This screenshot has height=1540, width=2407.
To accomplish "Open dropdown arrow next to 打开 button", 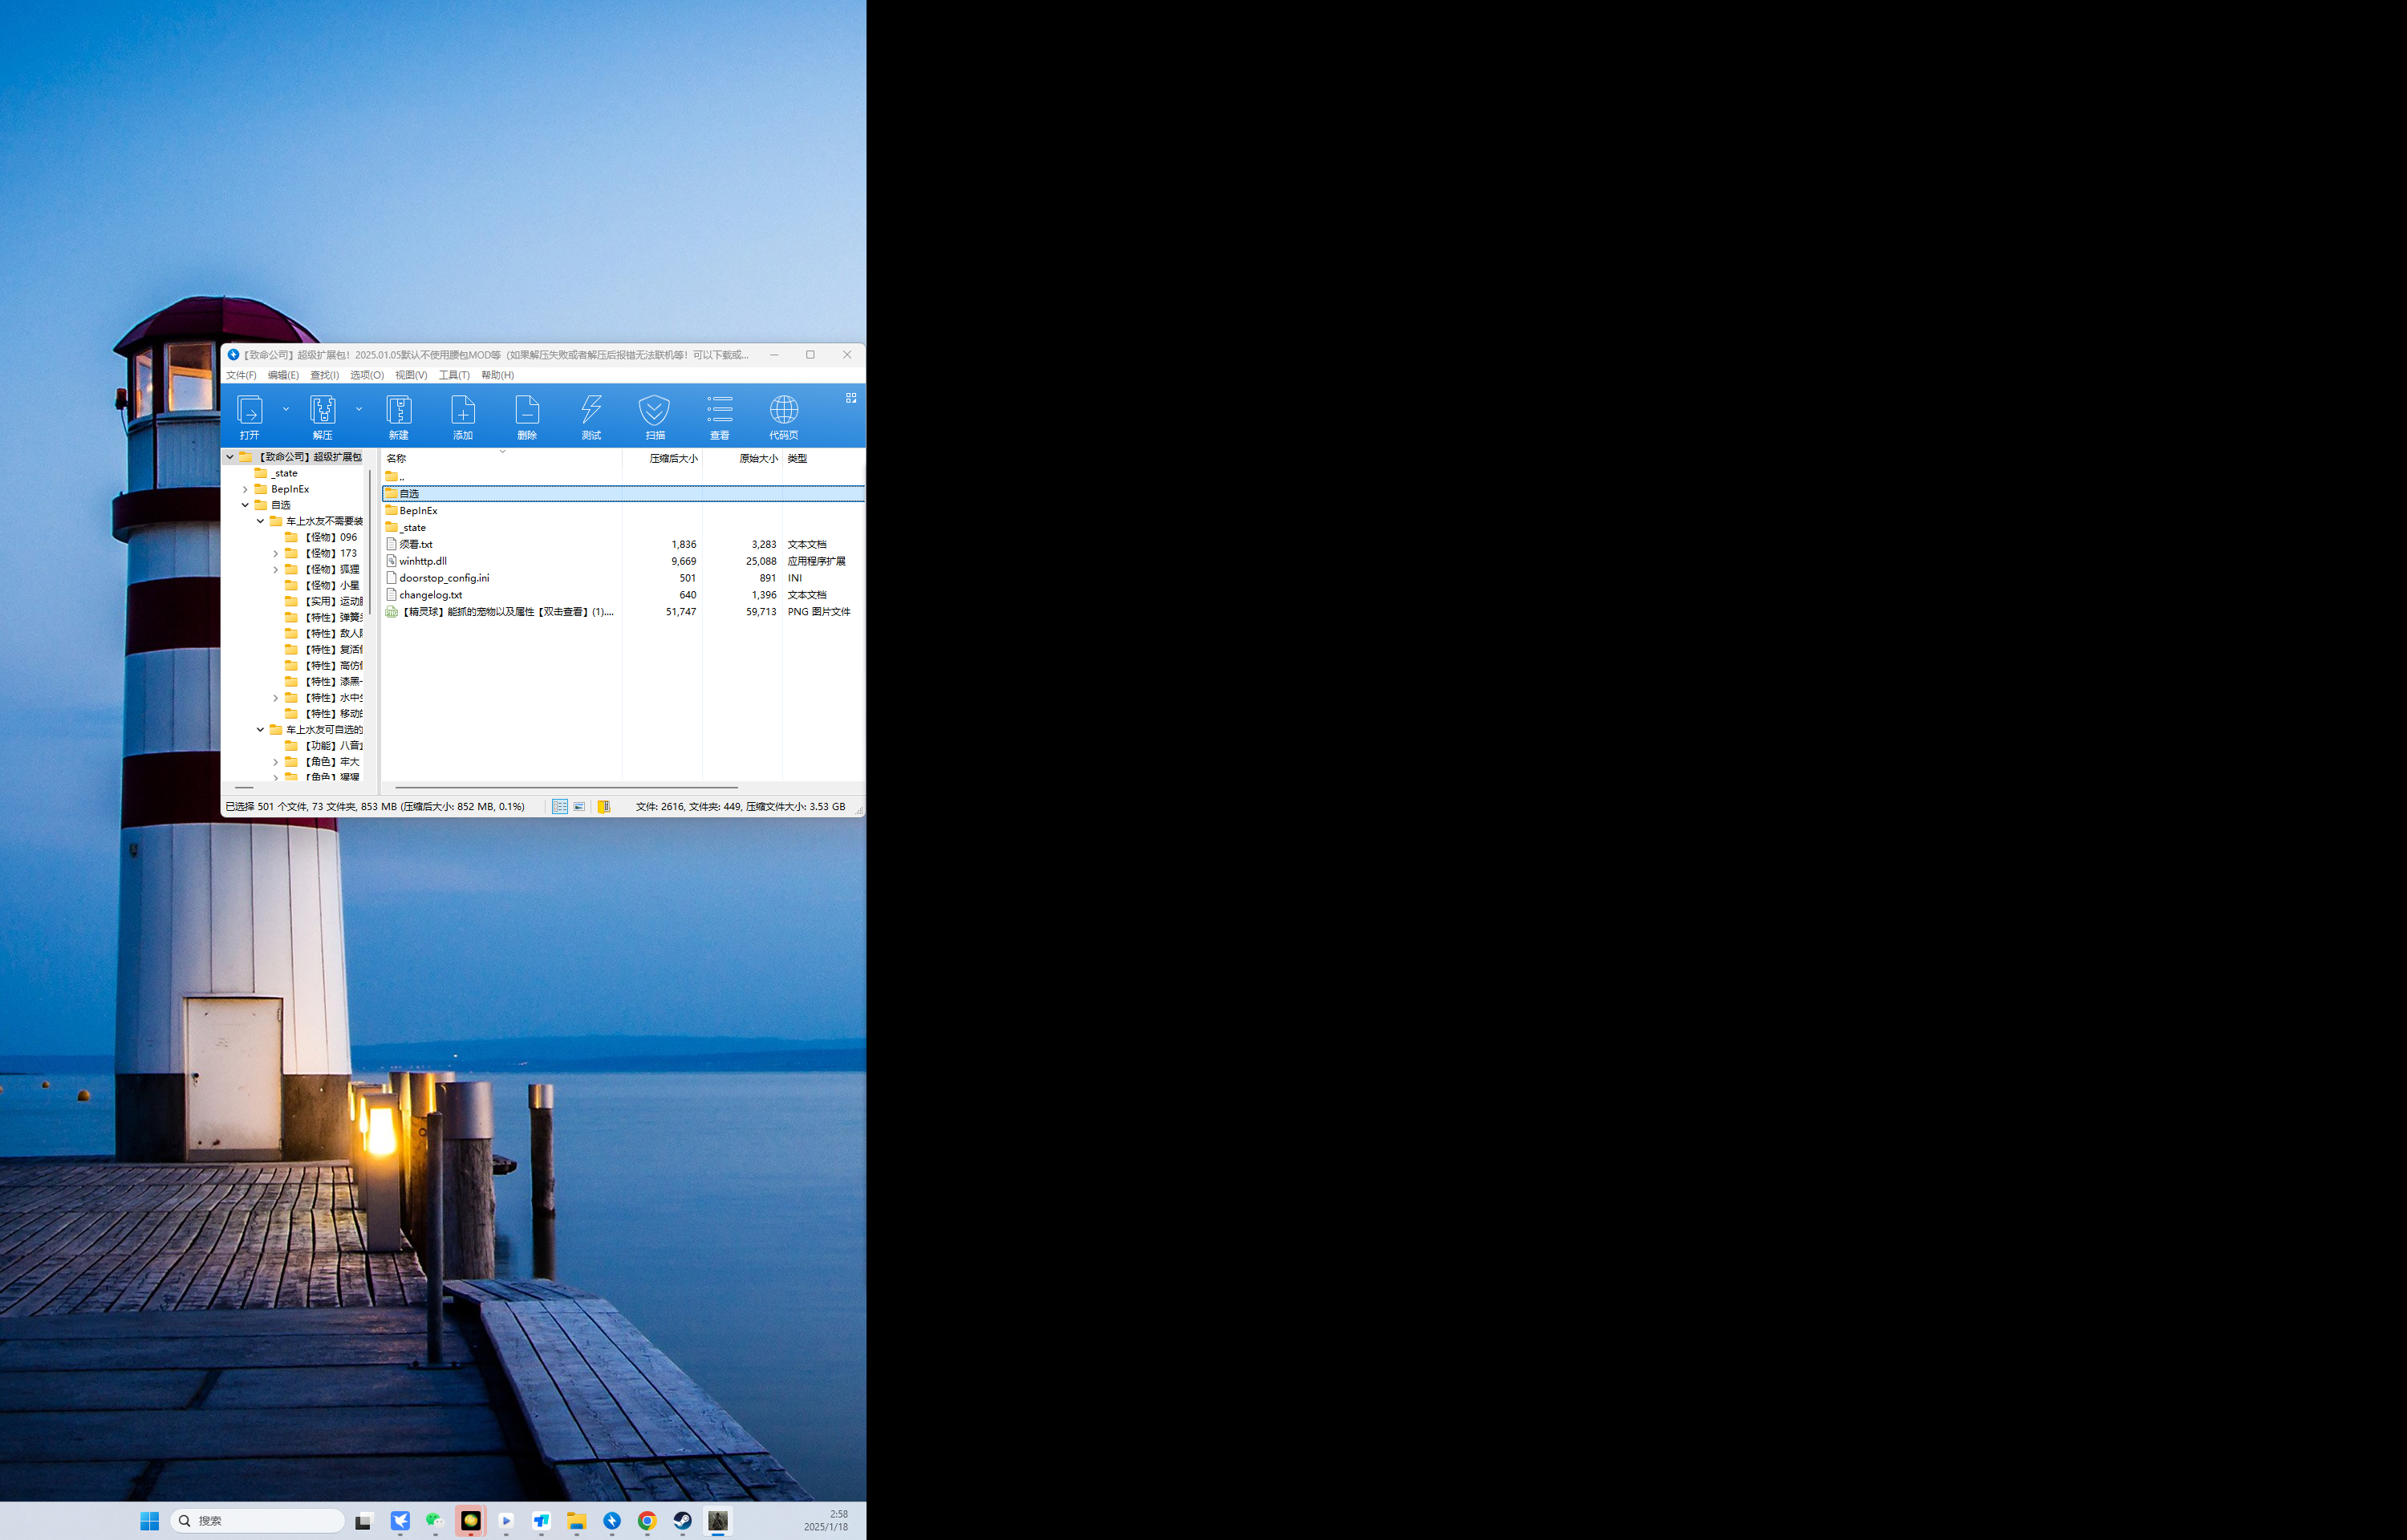I will [x=286, y=409].
